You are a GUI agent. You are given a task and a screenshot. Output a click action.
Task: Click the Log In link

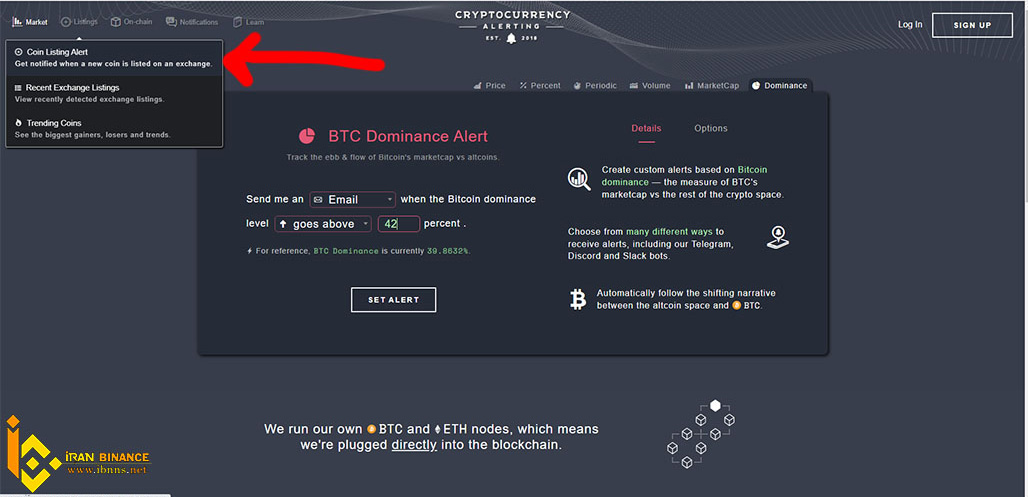tap(910, 24)
